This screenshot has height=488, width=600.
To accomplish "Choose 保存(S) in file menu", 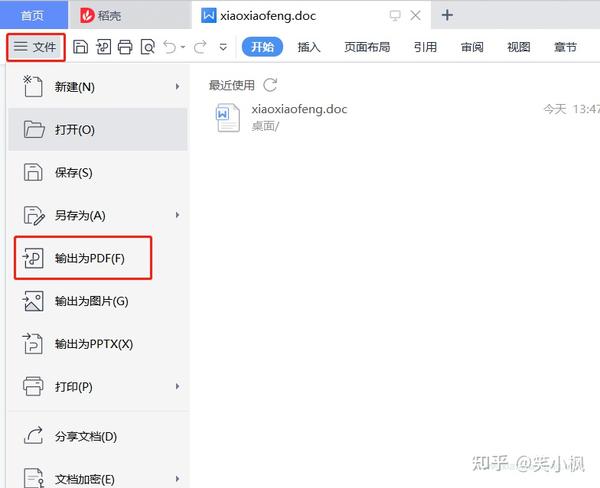I will [x=98, y=172].
